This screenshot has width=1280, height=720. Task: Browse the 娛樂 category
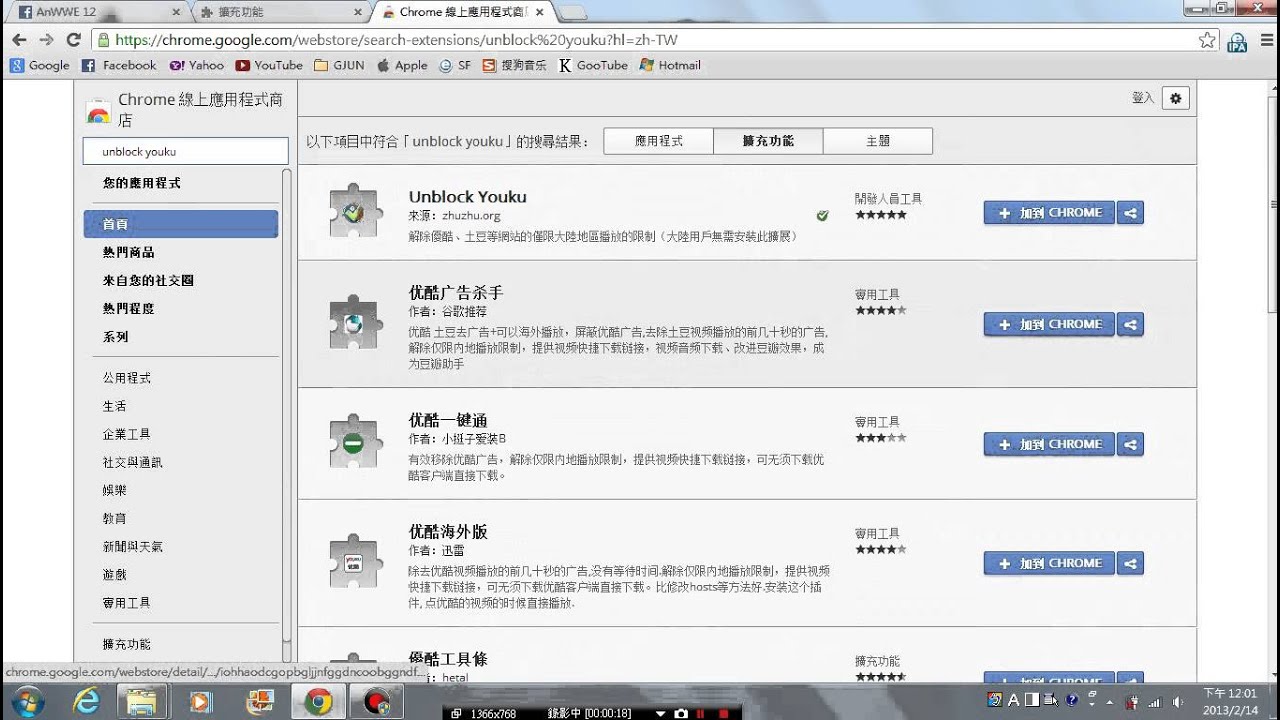(114, 490)
